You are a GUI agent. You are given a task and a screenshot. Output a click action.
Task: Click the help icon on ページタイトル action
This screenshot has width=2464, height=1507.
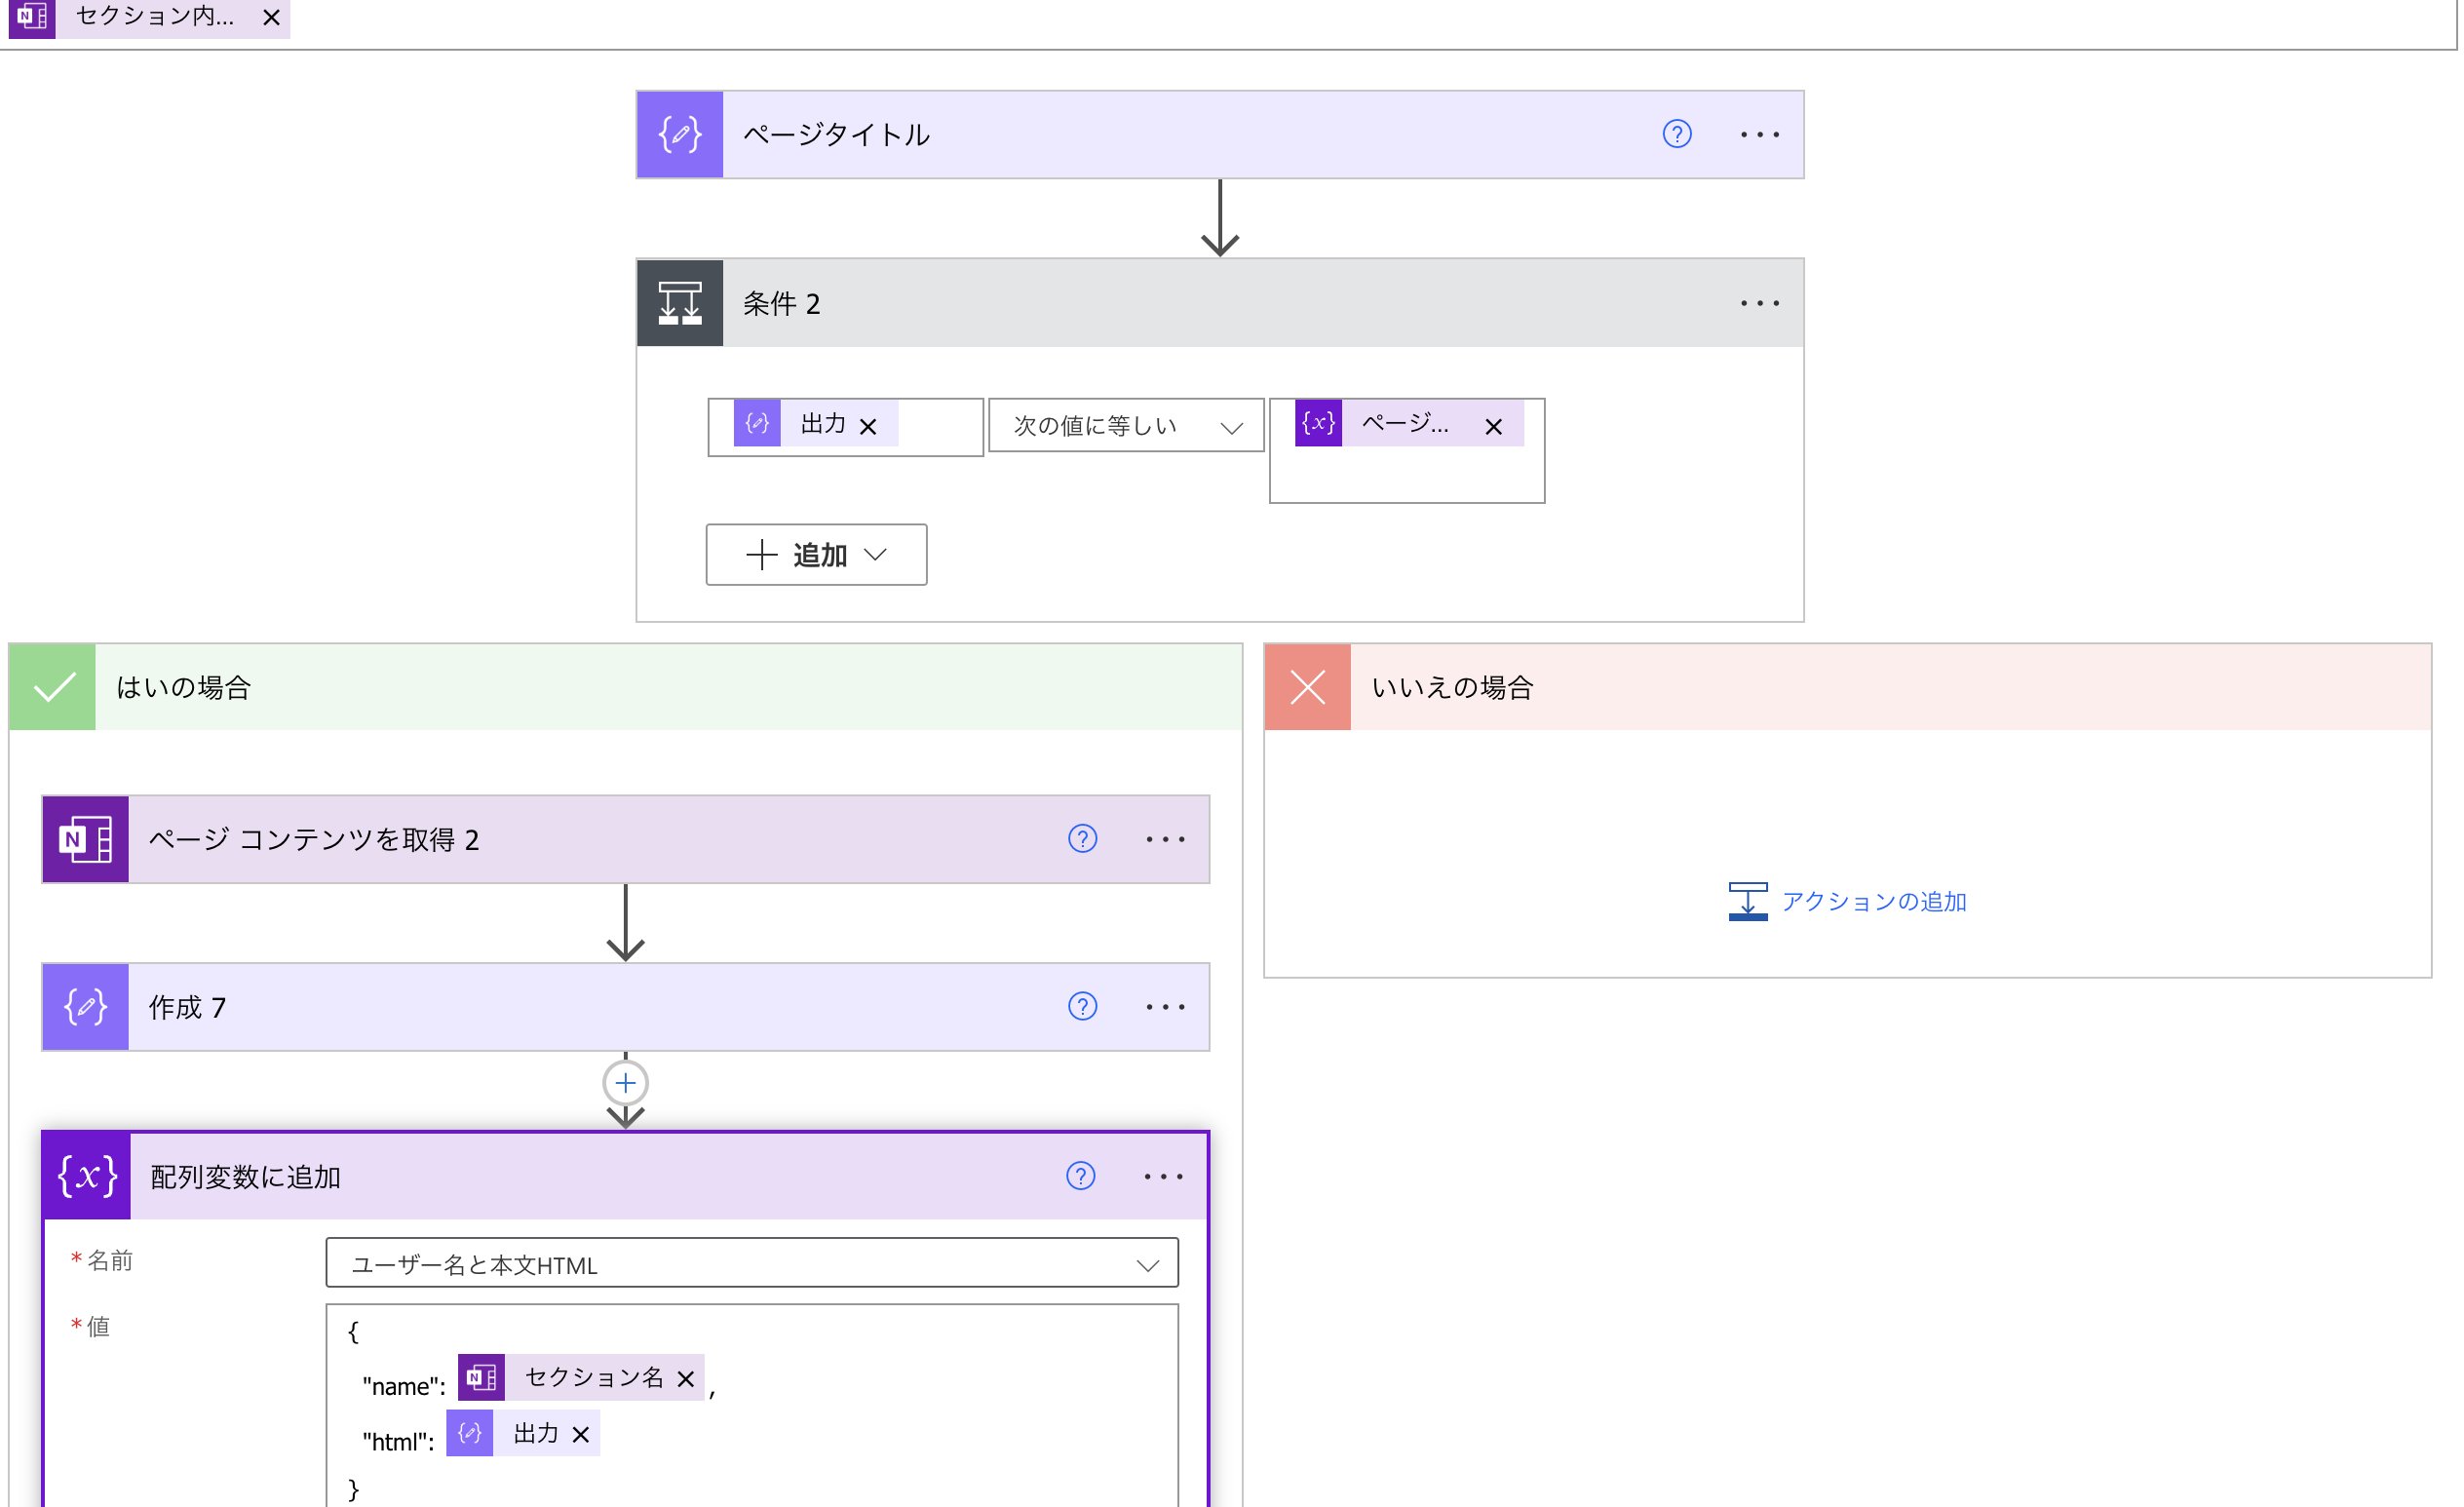[x=1677, y=134]
